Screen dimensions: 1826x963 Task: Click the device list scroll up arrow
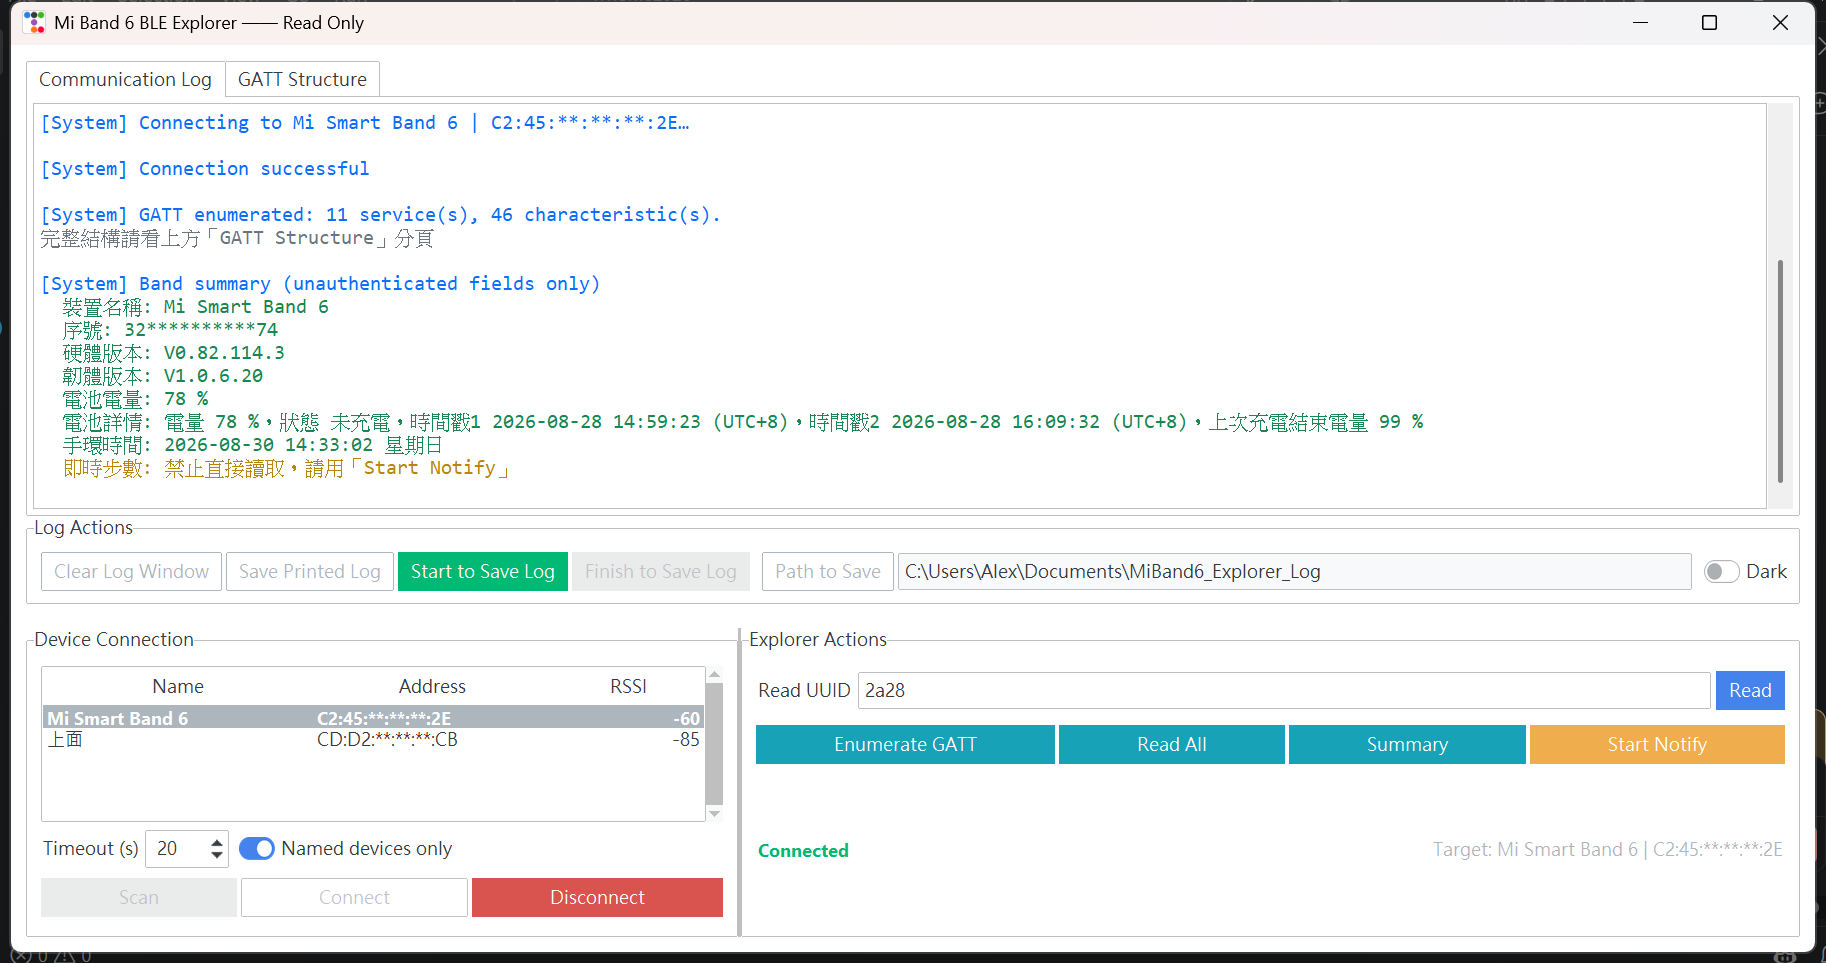pos(714,674)
